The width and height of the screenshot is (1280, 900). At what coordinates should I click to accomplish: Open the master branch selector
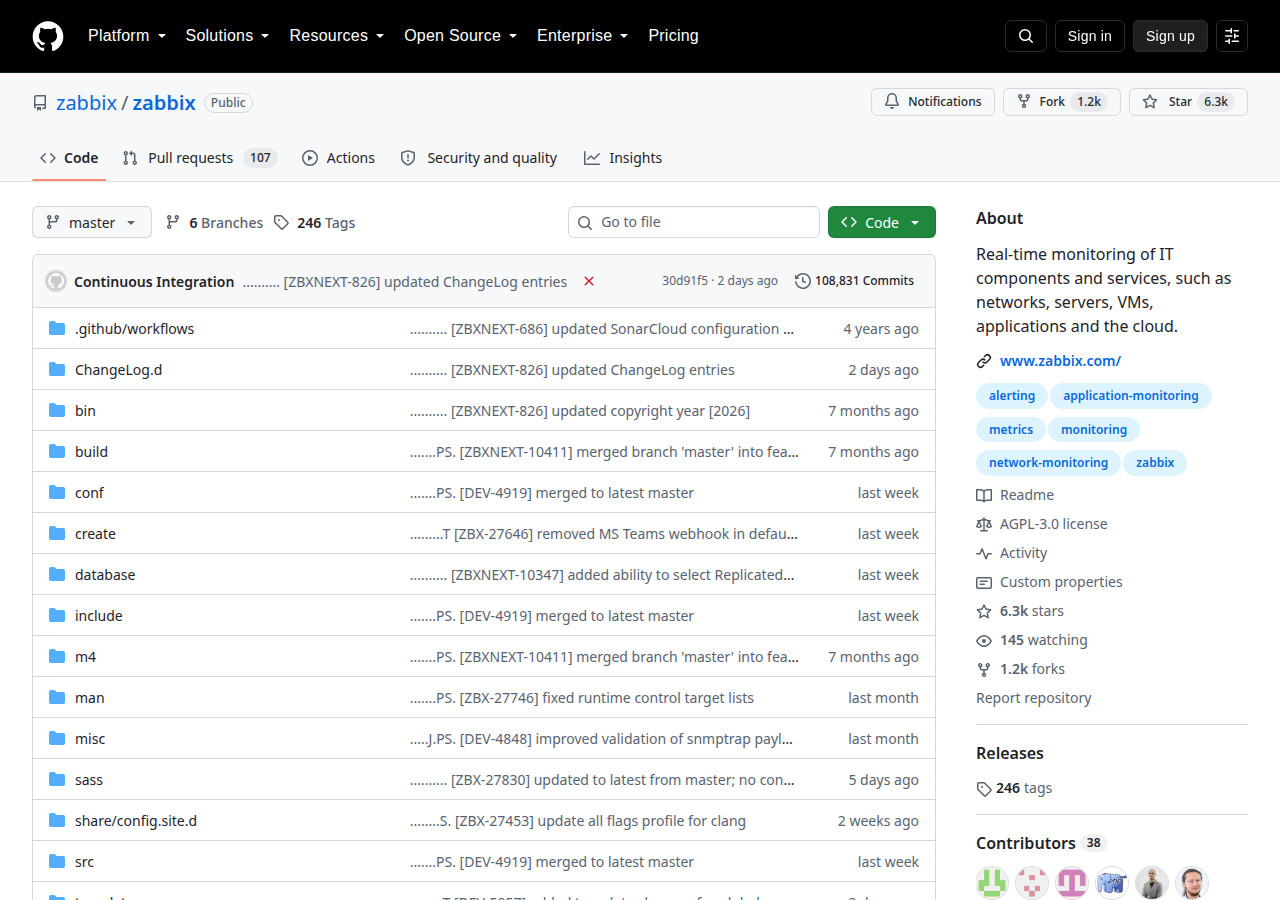click(x=92, y=222)
